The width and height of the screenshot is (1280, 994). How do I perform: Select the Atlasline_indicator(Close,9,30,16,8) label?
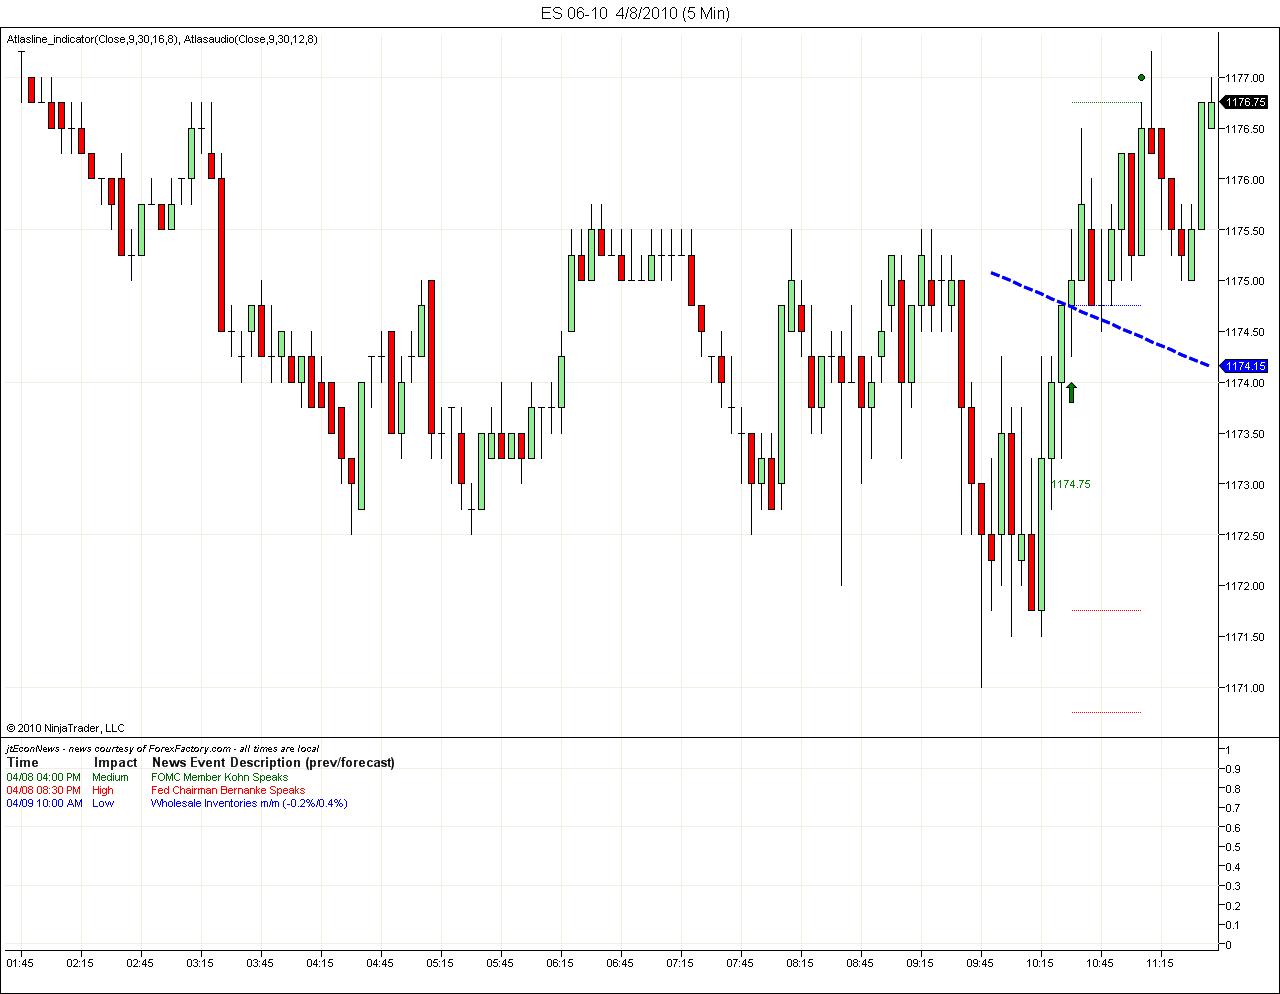(x=93, y=39)
